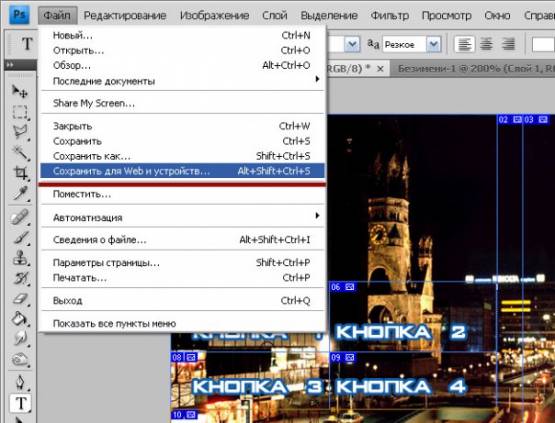Click the text color swatch in options bar
Image resolution: width=555 pixels, height=423 pixels.
(x=544, y=45)
